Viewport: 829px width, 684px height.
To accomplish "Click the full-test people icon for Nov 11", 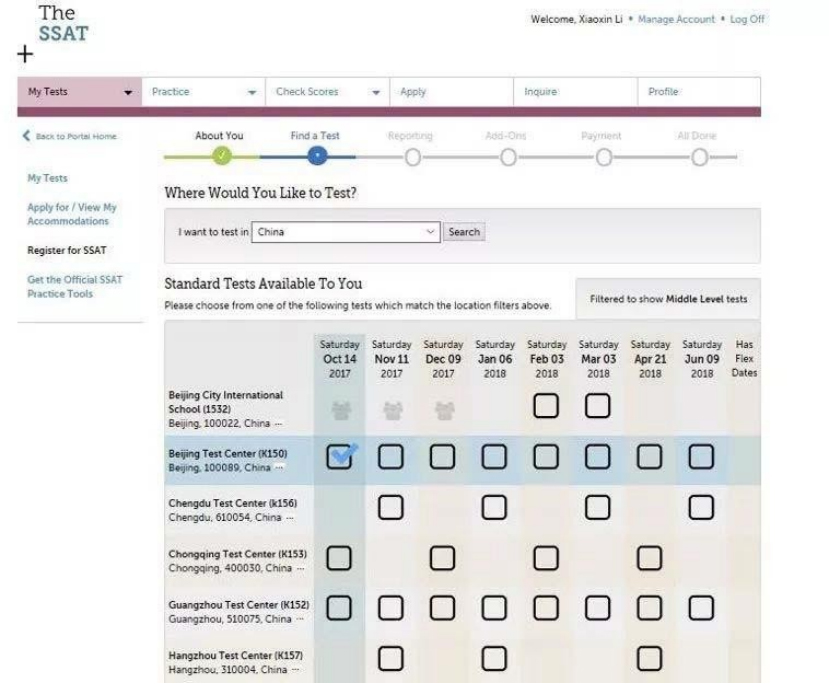I will (x=390, y=410).
